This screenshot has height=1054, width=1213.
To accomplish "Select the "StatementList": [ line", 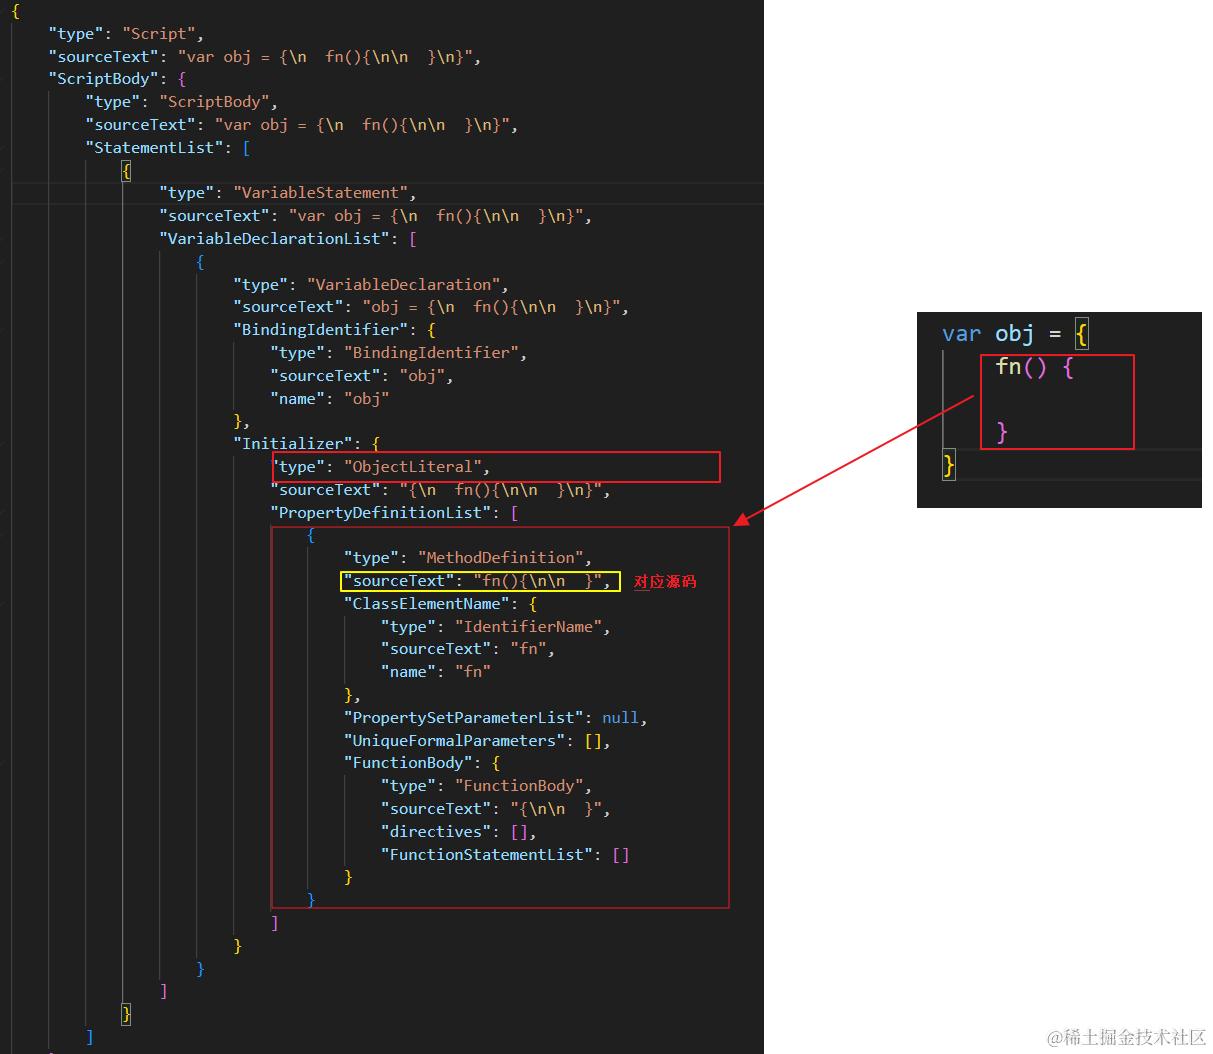I will pyautogui.click(x=168, y=148).
